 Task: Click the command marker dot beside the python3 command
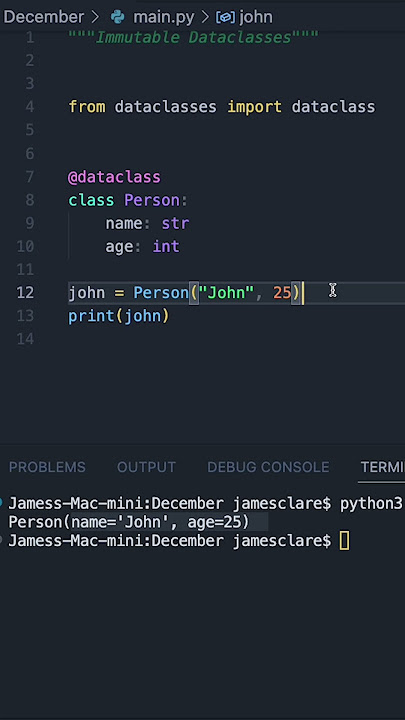click(1, 503)
